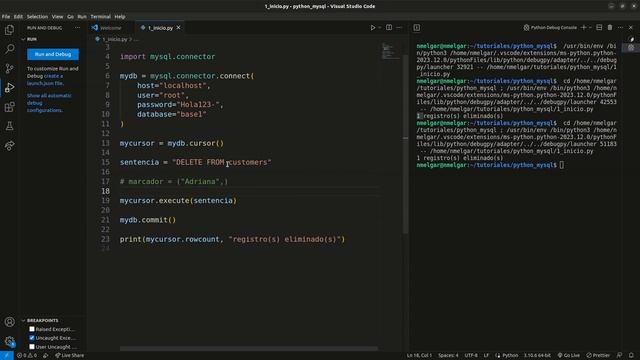The image size is (640, 360).
Task: Click the feedback icon in status bar
Action: click(x=620, y=356)
